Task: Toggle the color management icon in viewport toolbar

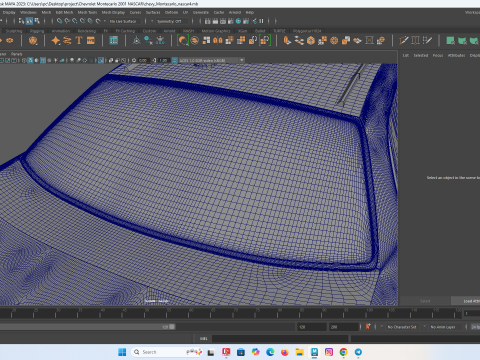Action: click(x=175, y=60)
